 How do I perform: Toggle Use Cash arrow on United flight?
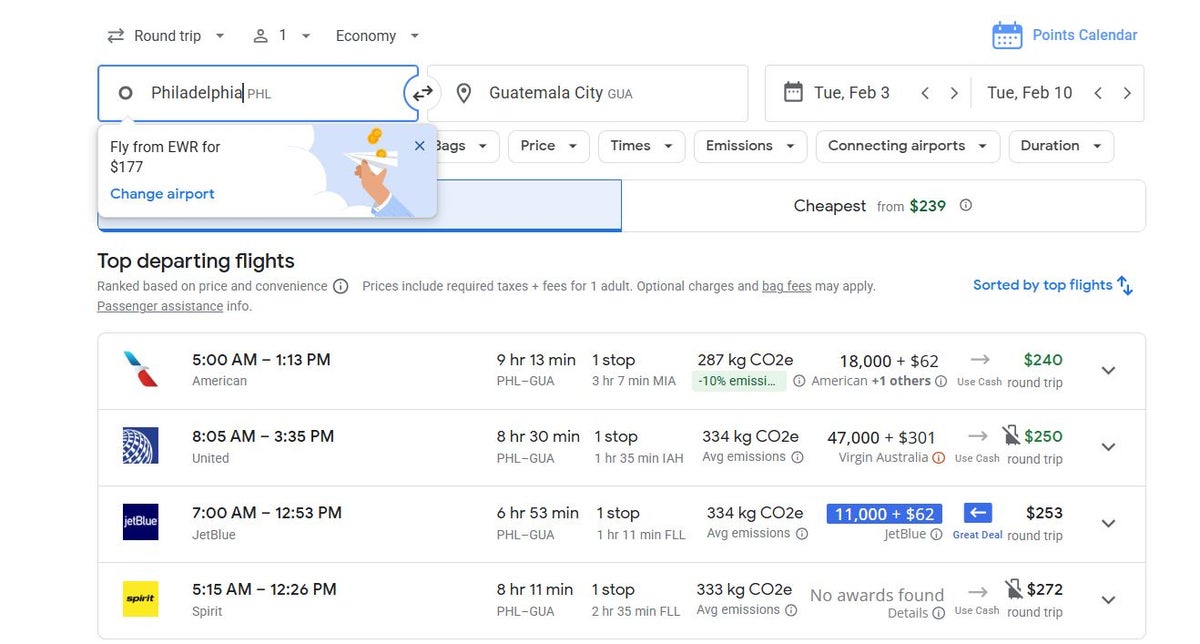[x=978, y=436]
